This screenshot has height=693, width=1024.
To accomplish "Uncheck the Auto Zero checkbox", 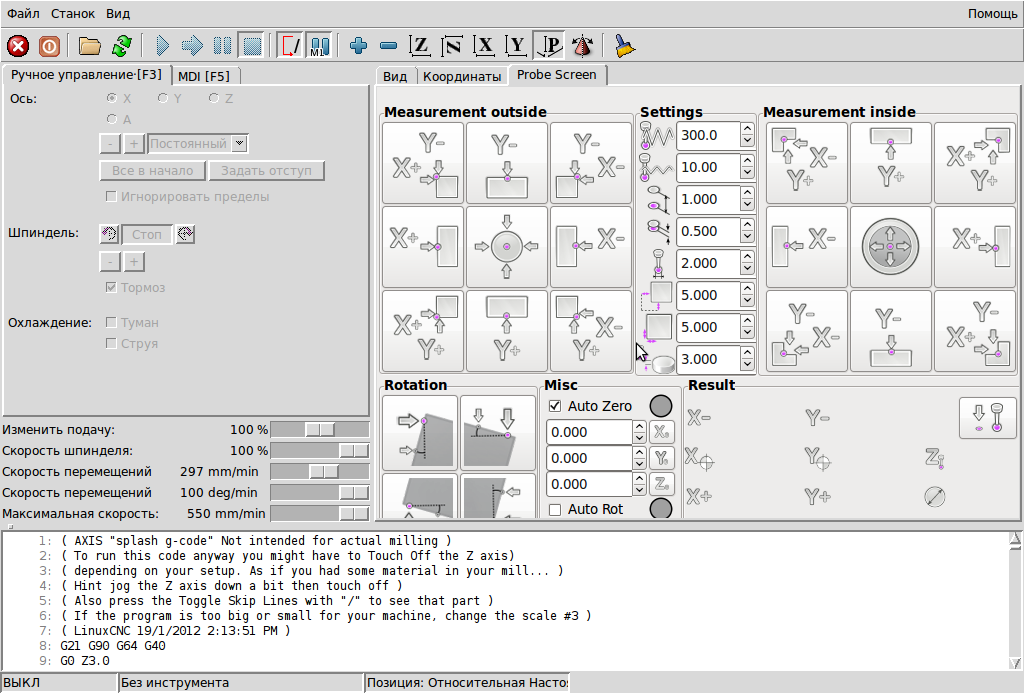I will [556, 406].
